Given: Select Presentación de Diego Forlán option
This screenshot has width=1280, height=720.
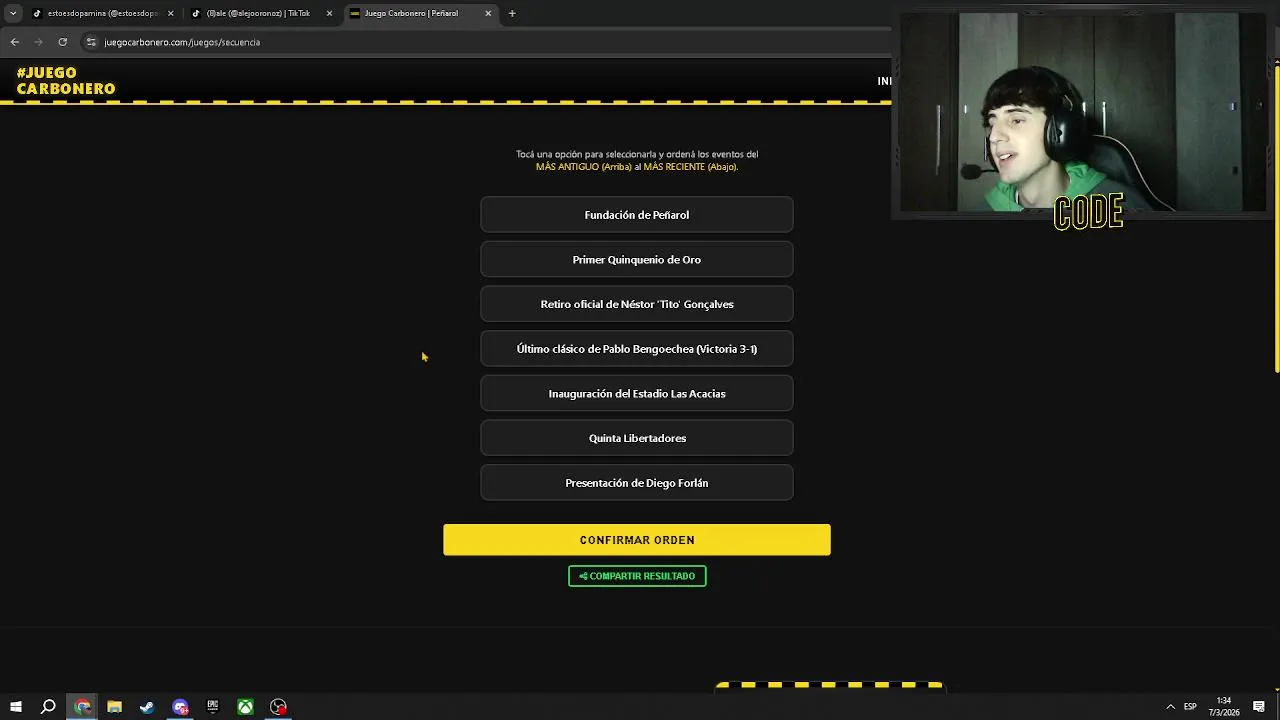Looking at the screenshot, I should (637, 483).
